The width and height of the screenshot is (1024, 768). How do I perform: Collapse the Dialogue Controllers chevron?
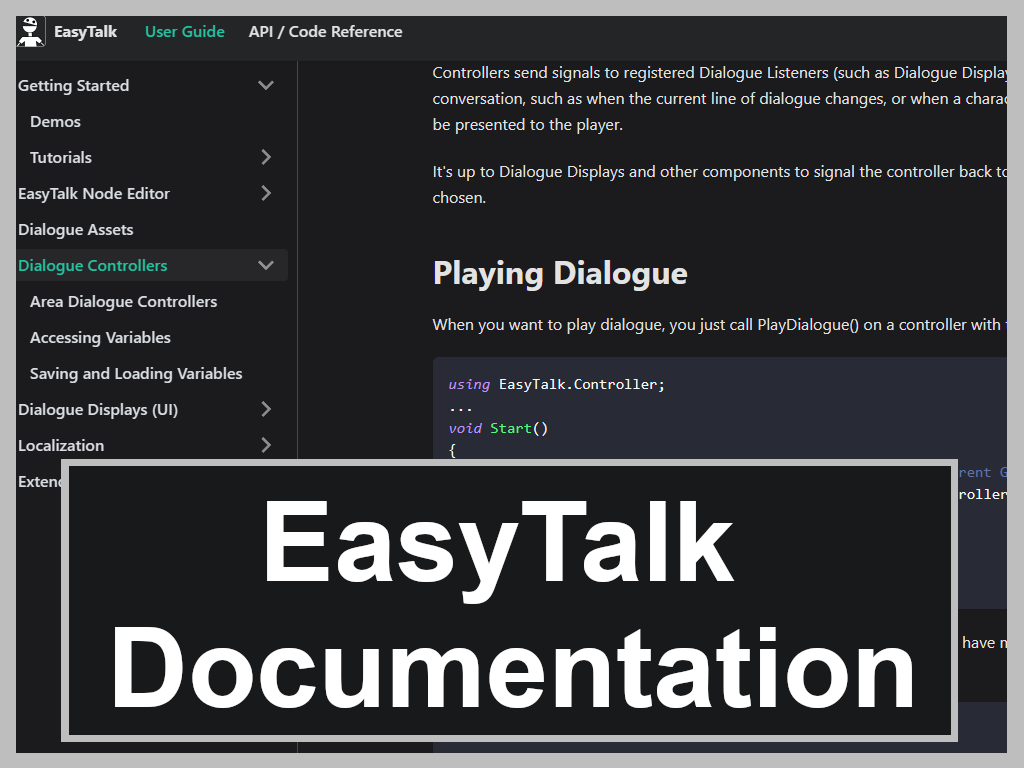point(266,266)
